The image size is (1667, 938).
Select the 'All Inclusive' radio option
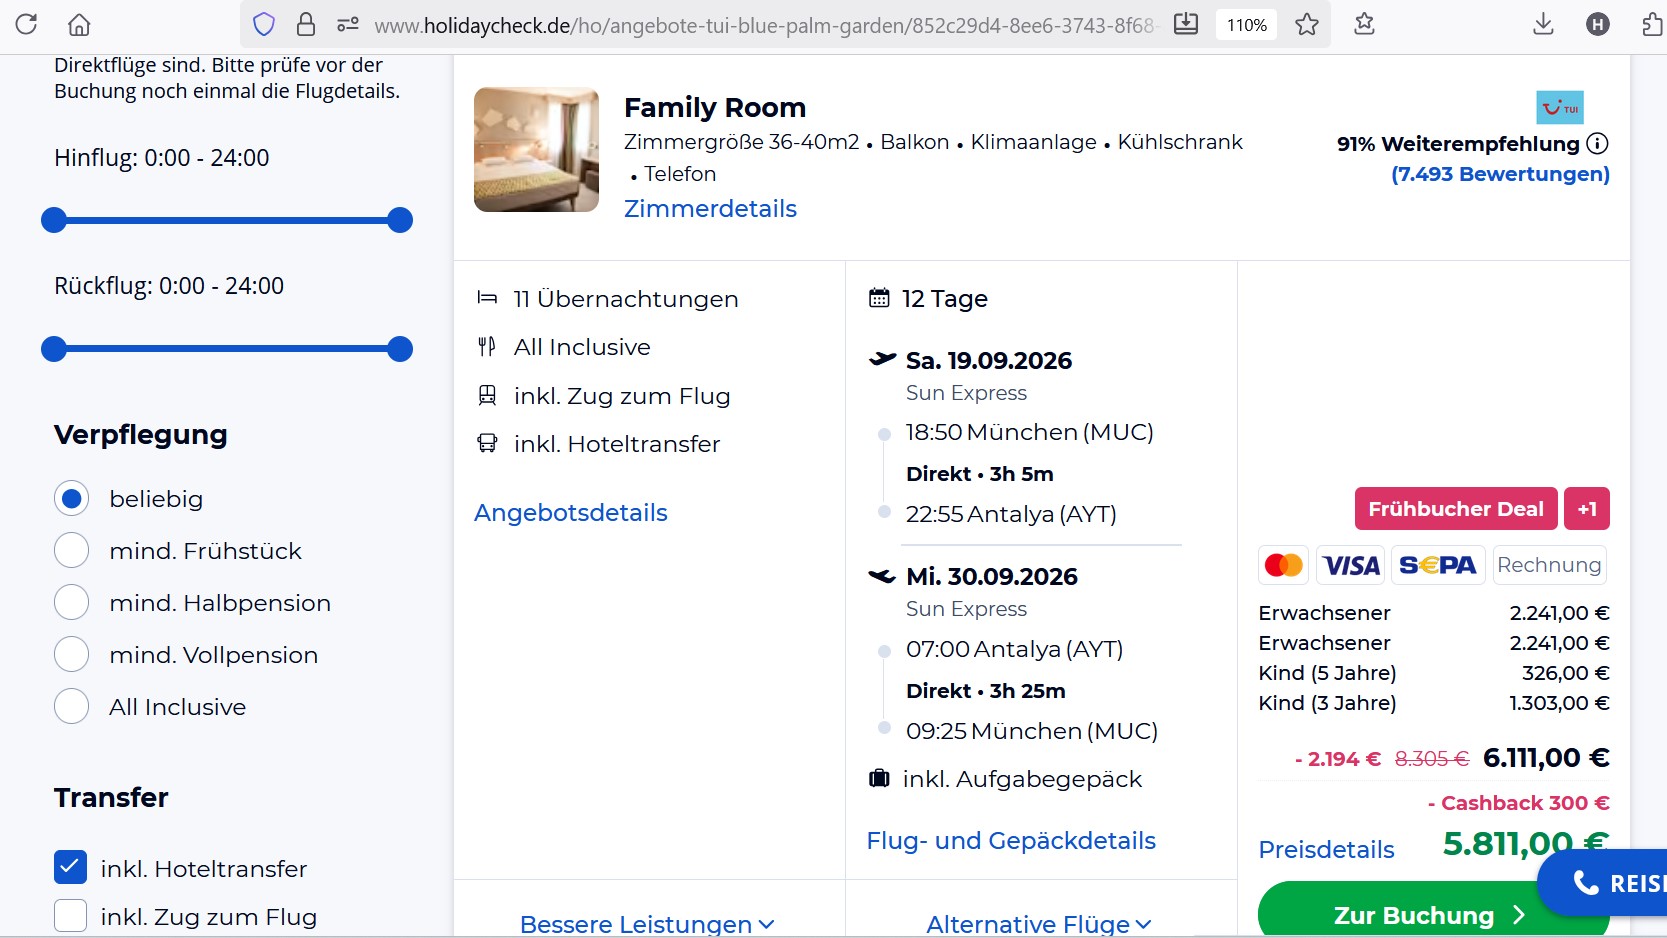72,707
